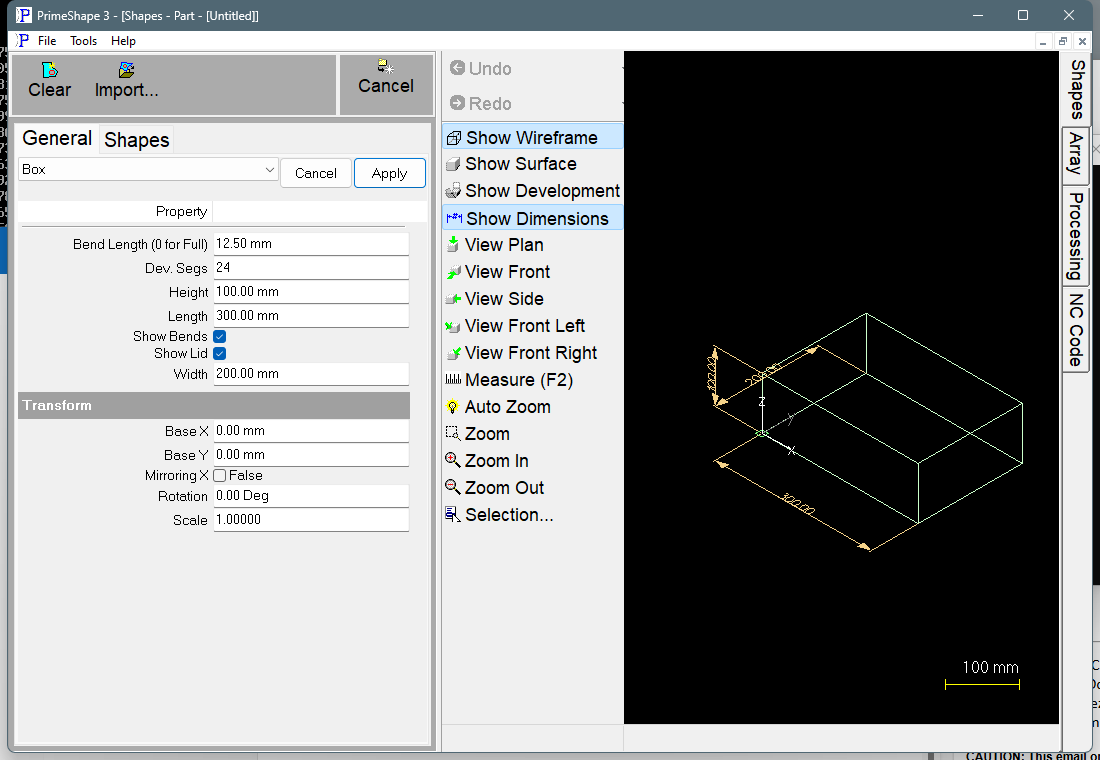Switch to the Shapes tab in left panel

click(x=137, y=140)
